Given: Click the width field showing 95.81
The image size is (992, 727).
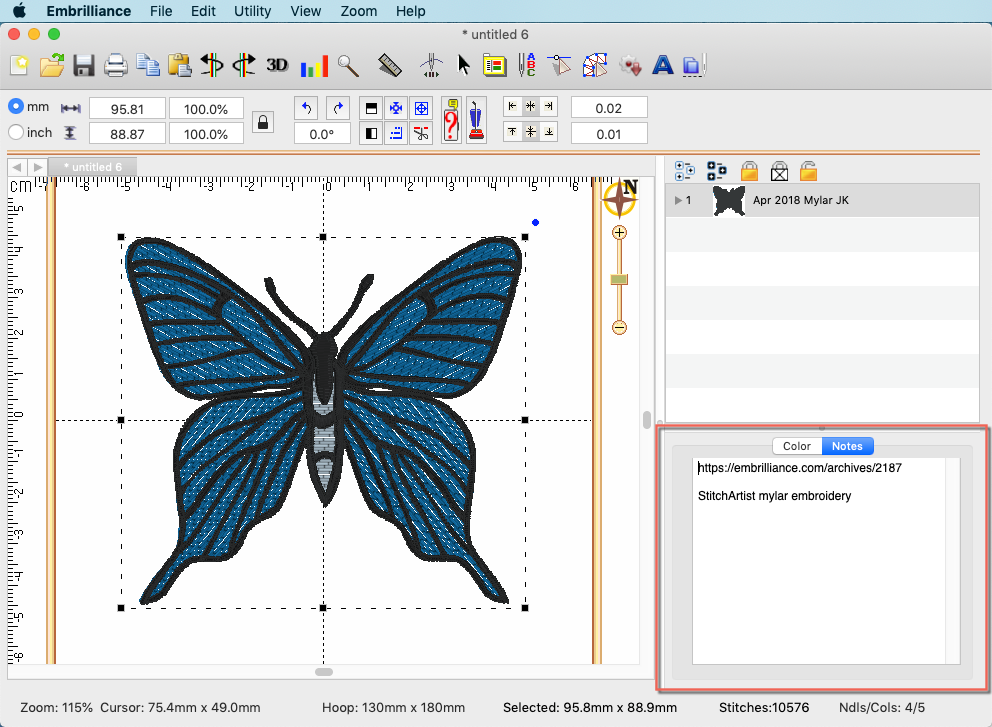Looking at the screenshot, I should point(127,108).
